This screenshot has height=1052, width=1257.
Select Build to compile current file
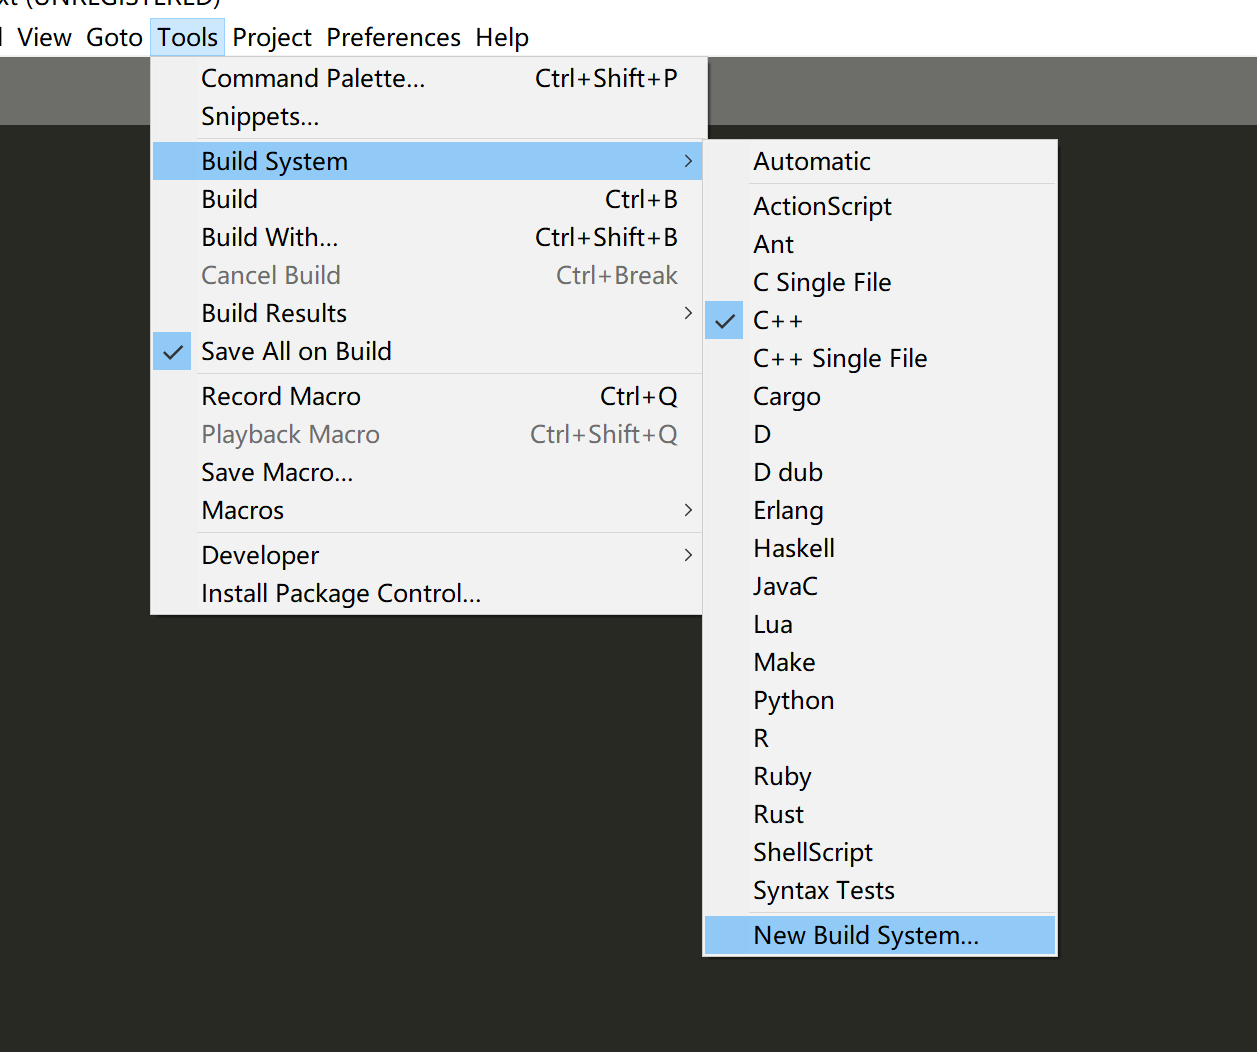point(229,198)
